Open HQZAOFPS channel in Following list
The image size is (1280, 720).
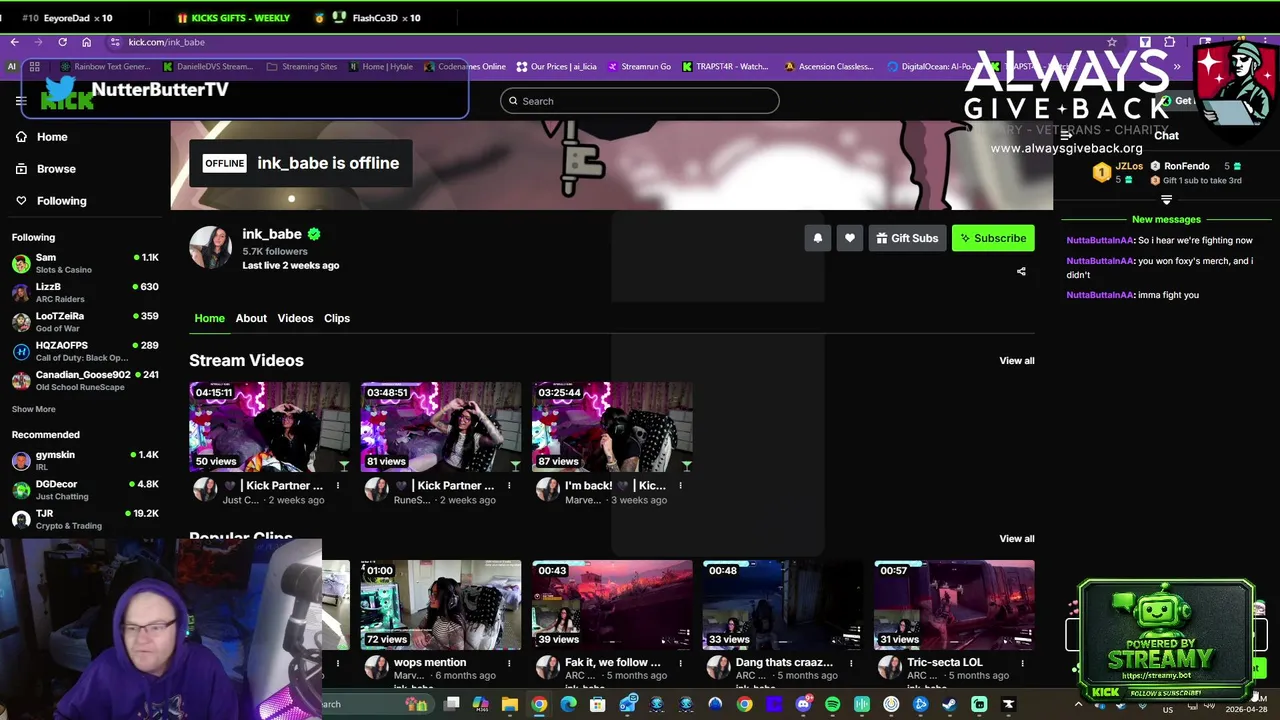85,351
